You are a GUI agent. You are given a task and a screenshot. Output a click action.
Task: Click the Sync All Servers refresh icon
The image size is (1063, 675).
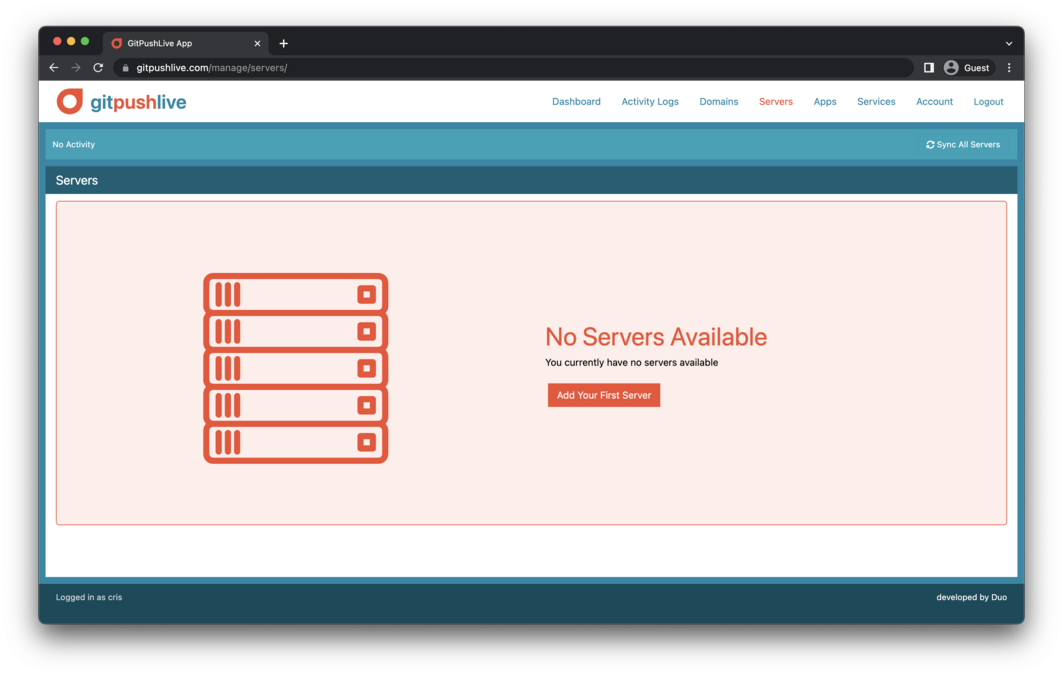pos(931,144)
